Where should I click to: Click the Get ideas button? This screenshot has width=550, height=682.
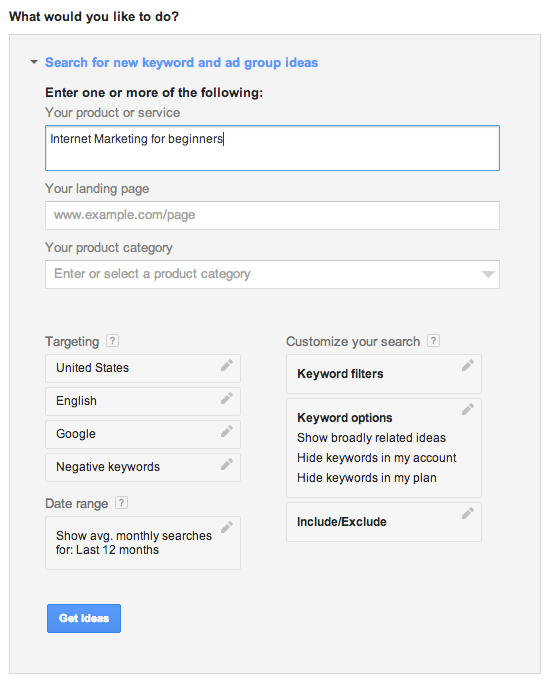84,618
